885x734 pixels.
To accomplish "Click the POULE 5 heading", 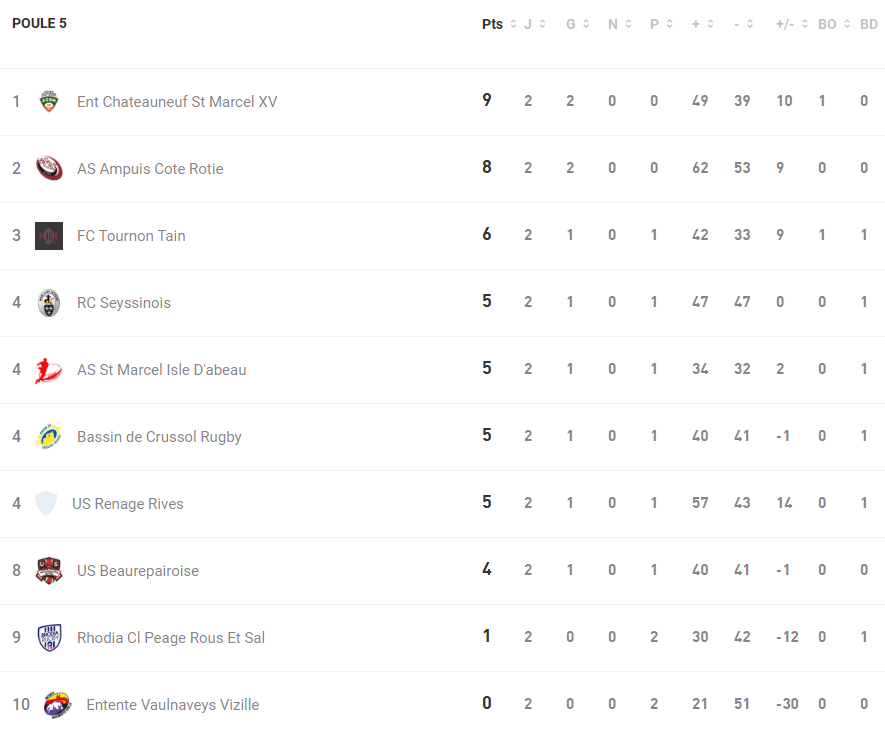I will [39, 23].
